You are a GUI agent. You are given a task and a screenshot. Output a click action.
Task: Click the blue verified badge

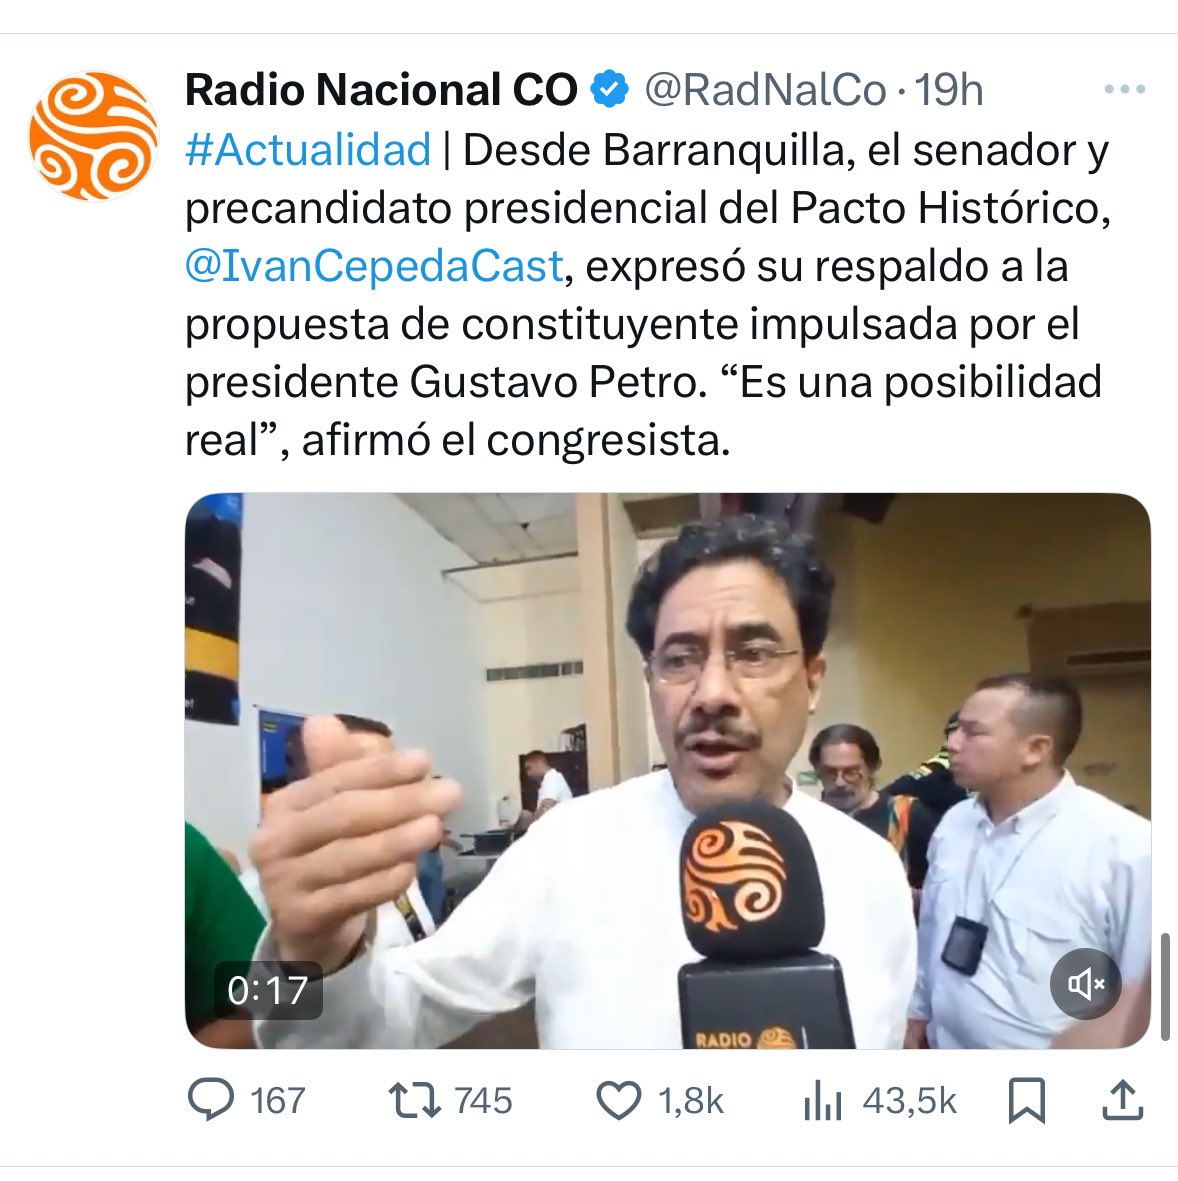point(609,90)
